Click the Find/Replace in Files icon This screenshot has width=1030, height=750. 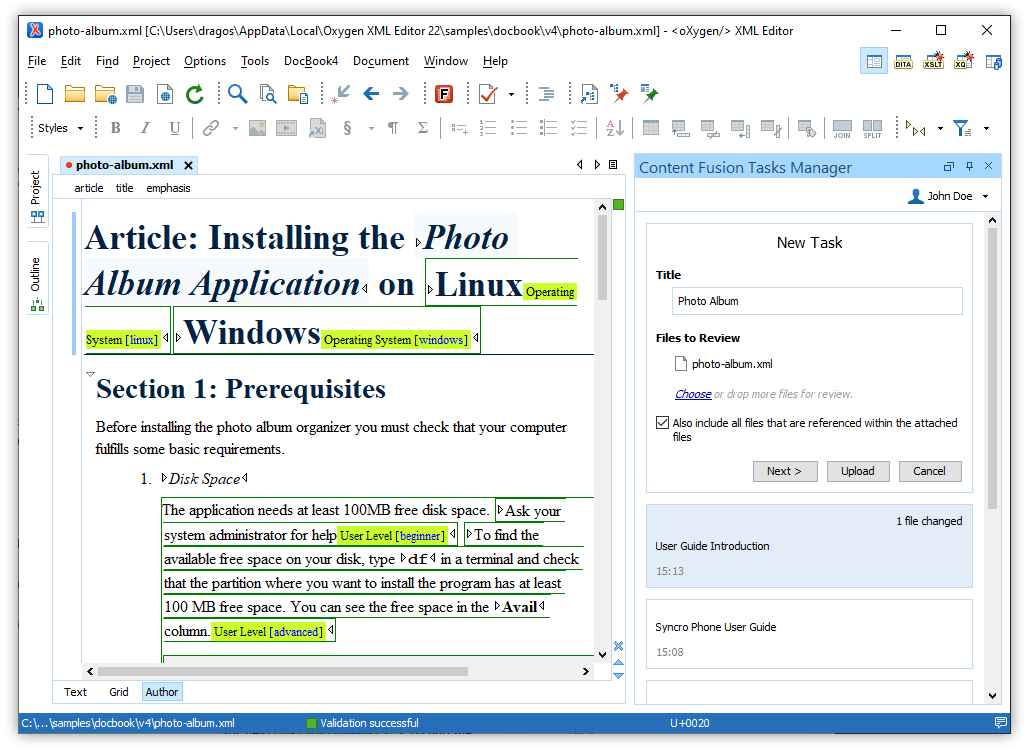pos(267,95)
